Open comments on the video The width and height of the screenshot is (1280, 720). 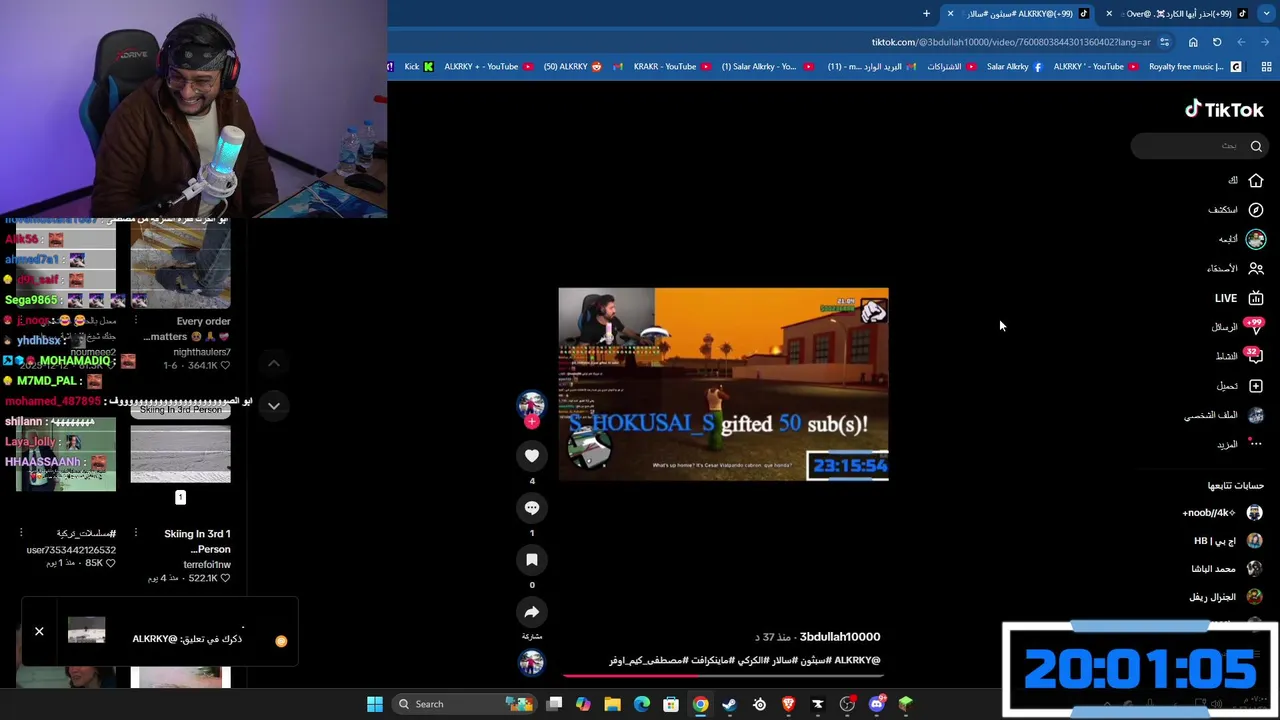532,508
